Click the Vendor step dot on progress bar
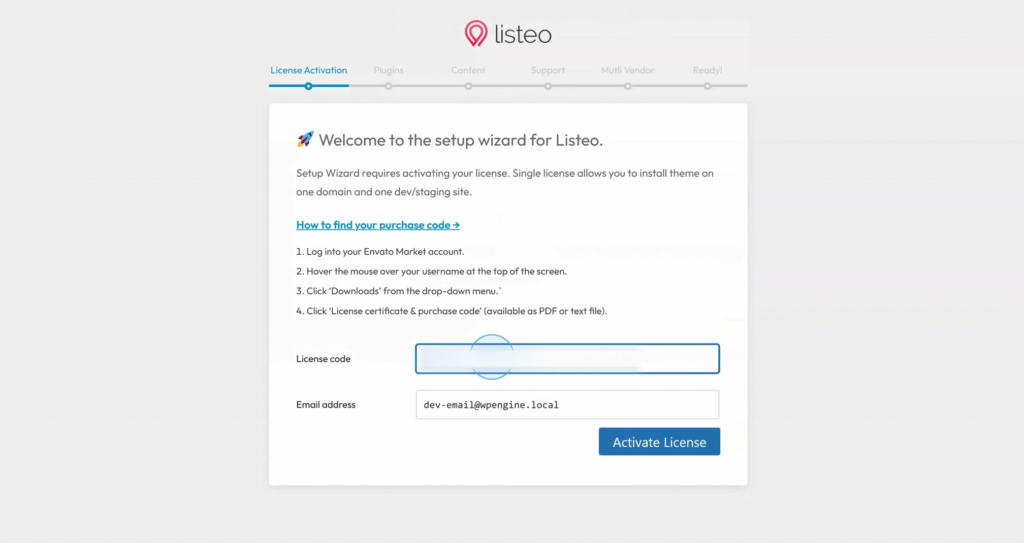The width and height of the screenshot is (1024, 543). click(628, 86)
